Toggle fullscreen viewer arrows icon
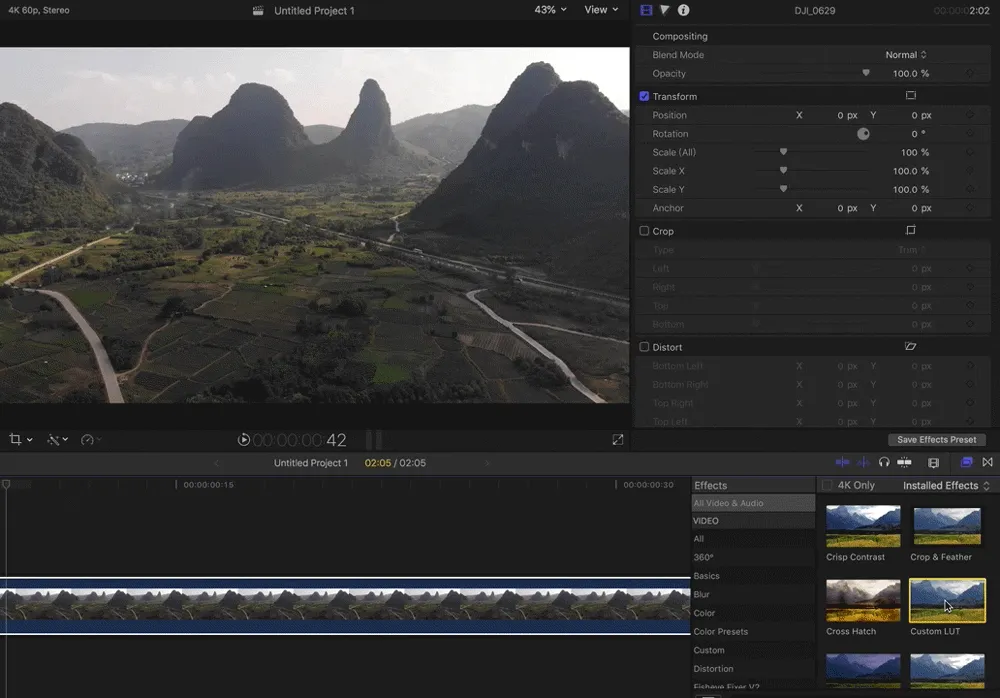The width and height of the screenshot is (1000, 698). [x=617, y=440]
